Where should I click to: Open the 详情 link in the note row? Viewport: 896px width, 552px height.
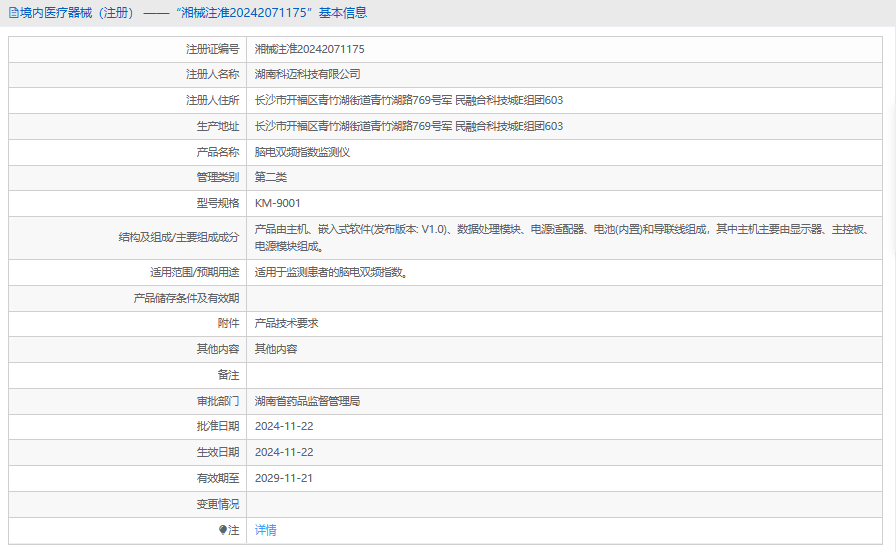pyautogui.click(x=265, y=530)
